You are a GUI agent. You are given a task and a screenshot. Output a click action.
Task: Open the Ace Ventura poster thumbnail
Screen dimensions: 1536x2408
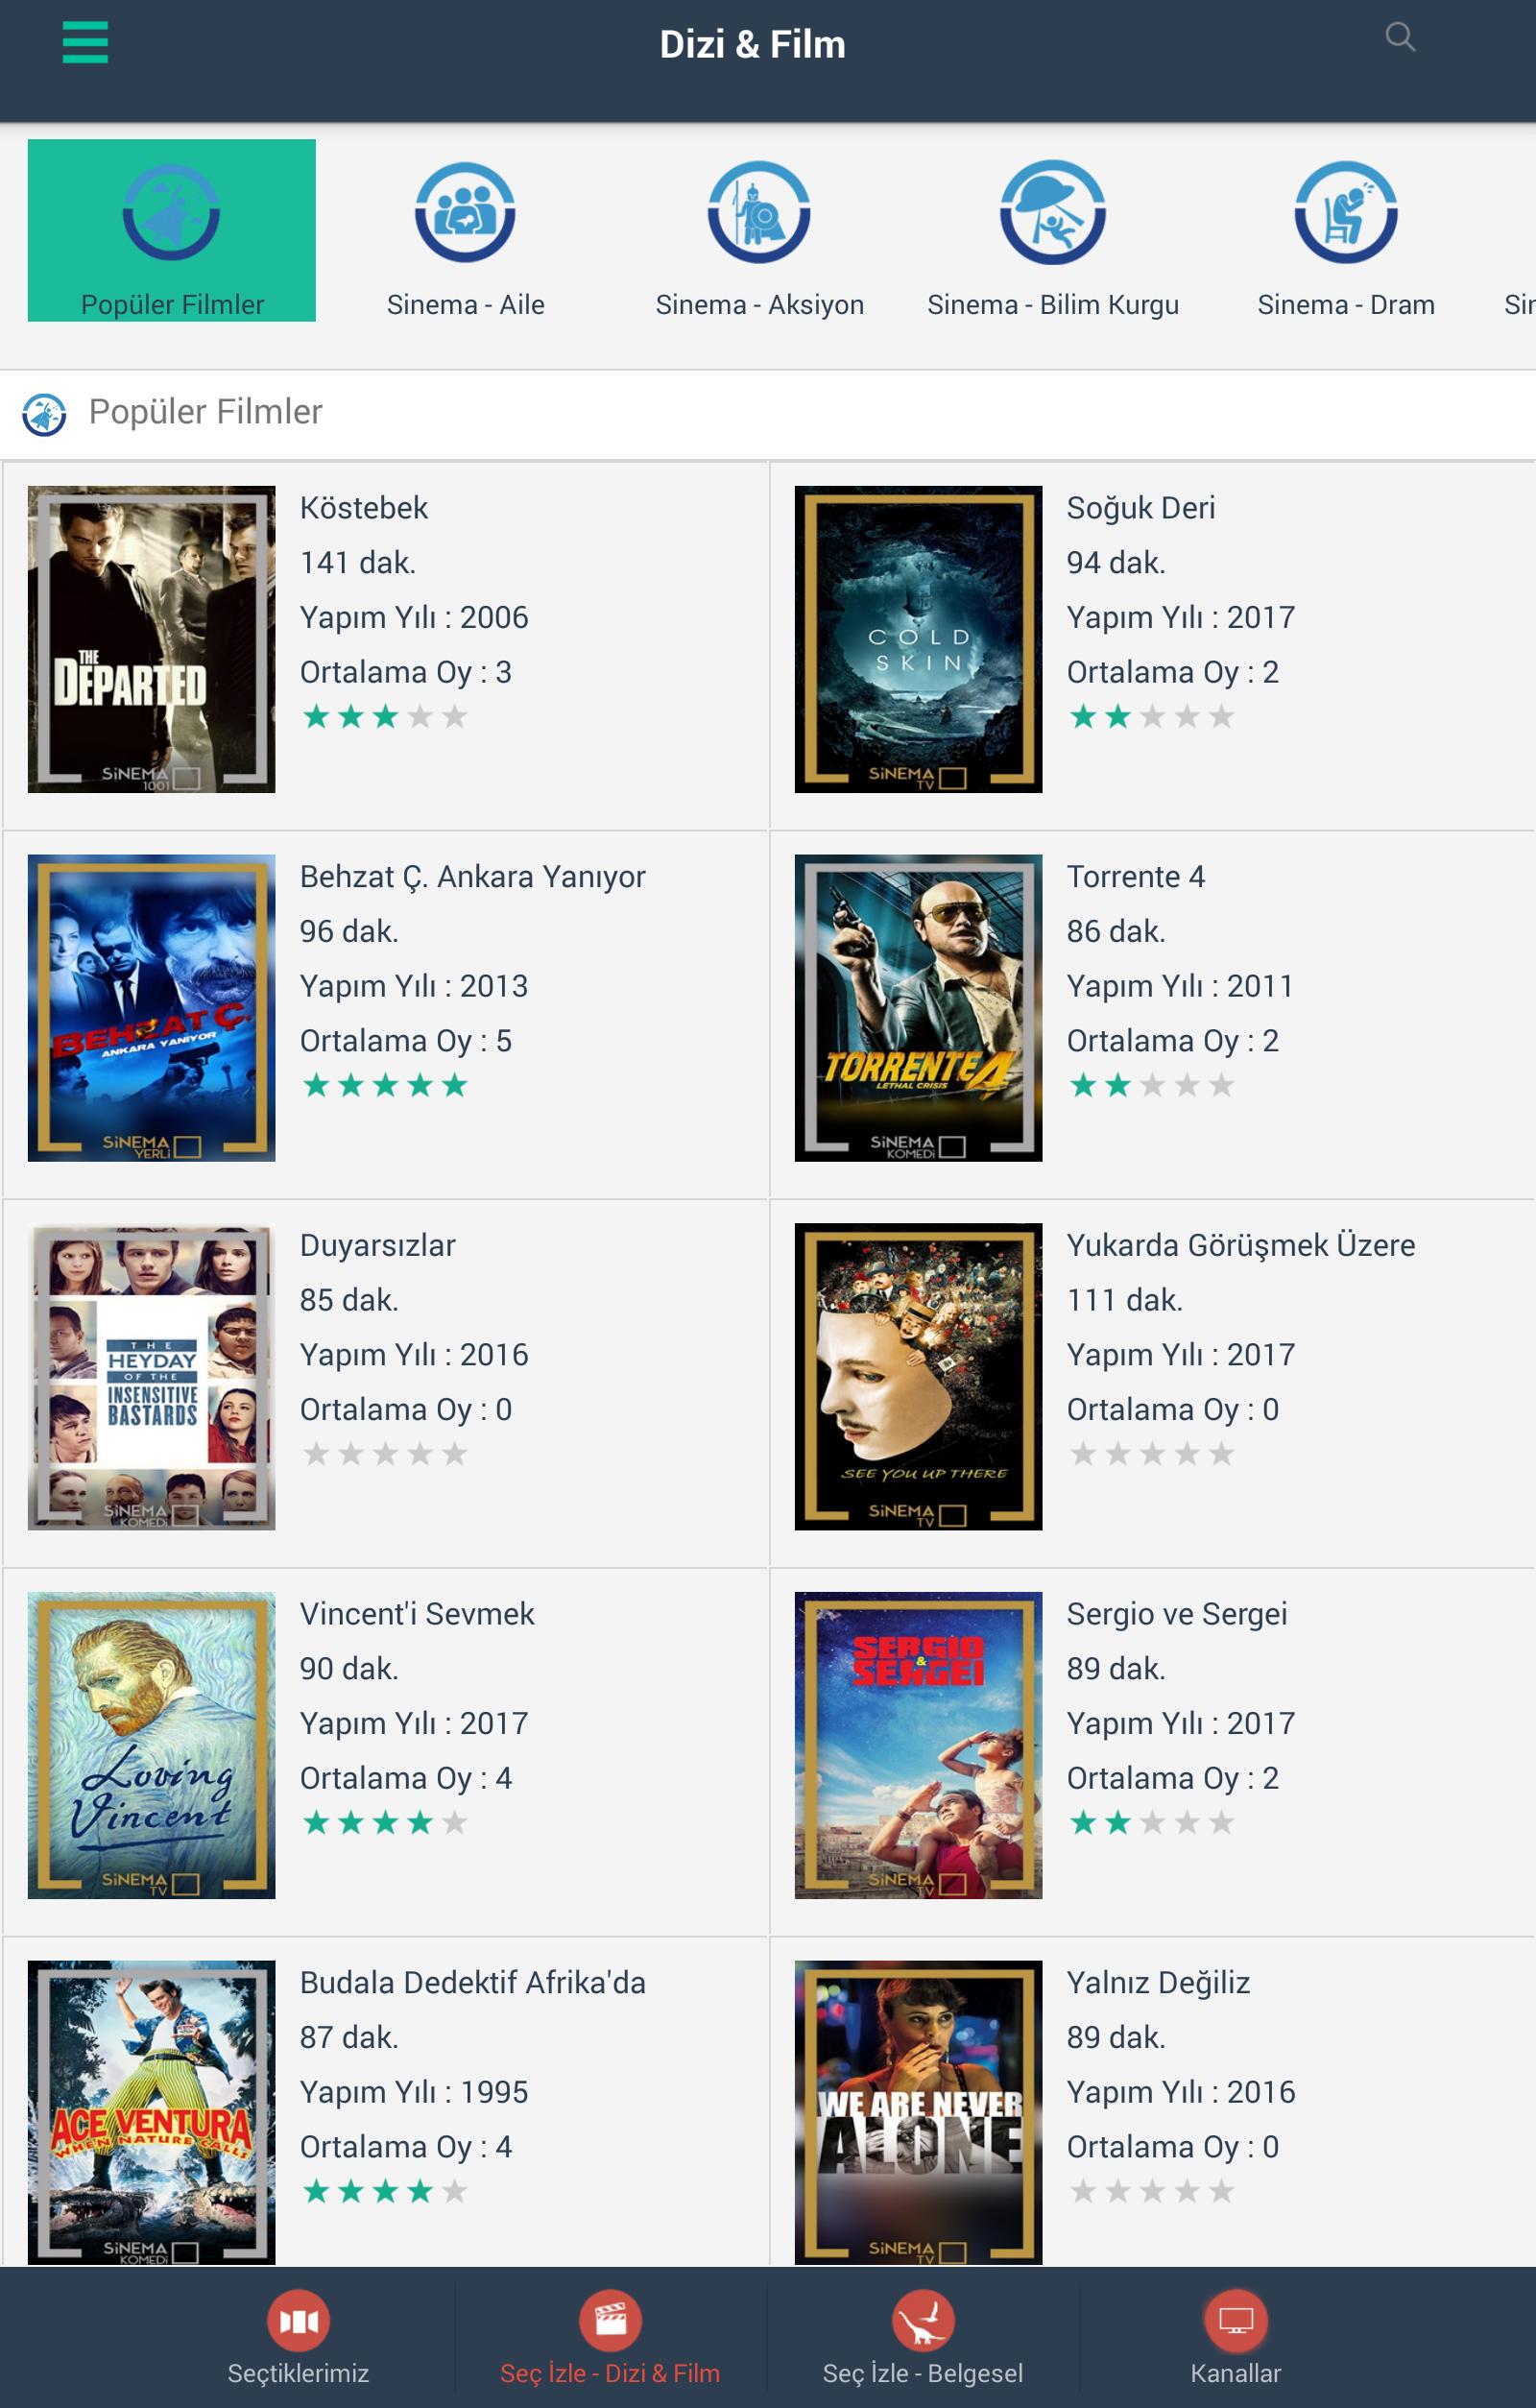pyautogui.click(x=151, y=2112)
